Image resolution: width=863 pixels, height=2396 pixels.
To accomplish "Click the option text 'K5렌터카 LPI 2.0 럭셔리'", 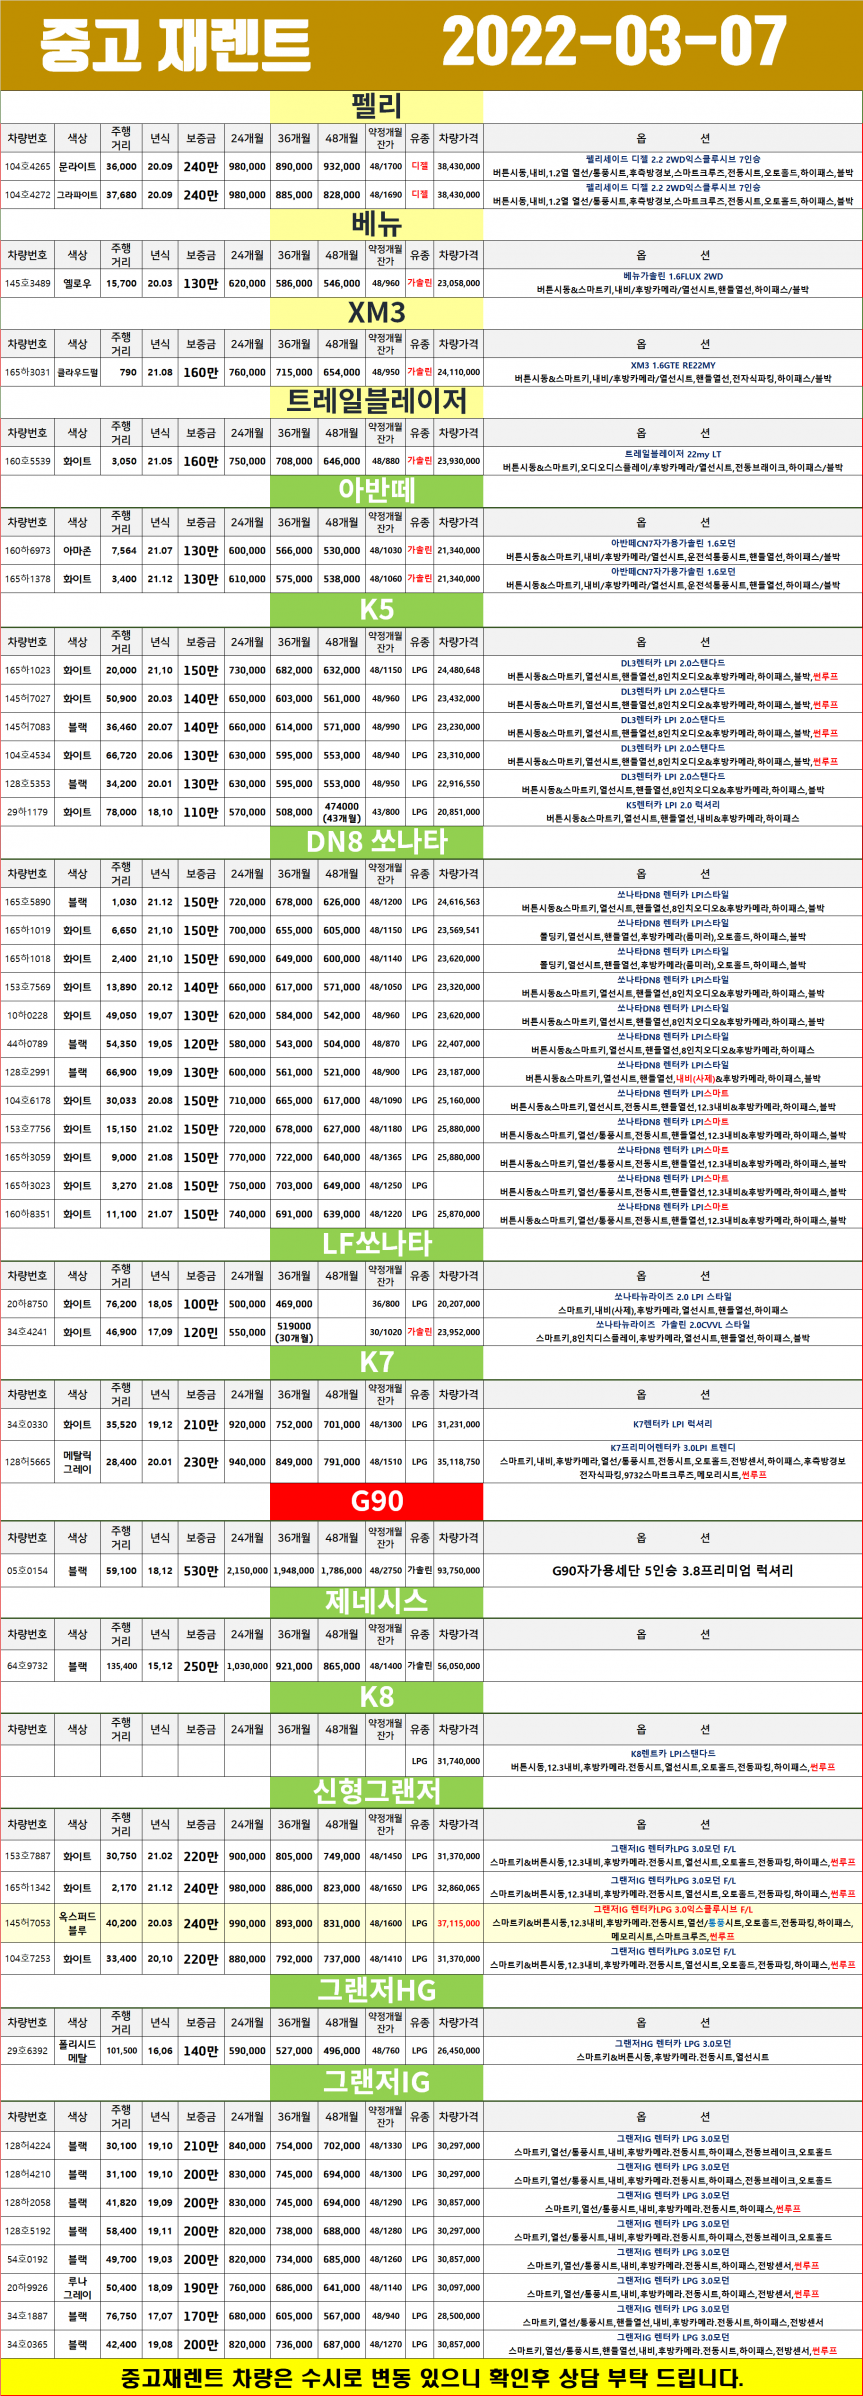I will [x=673, y=805].
